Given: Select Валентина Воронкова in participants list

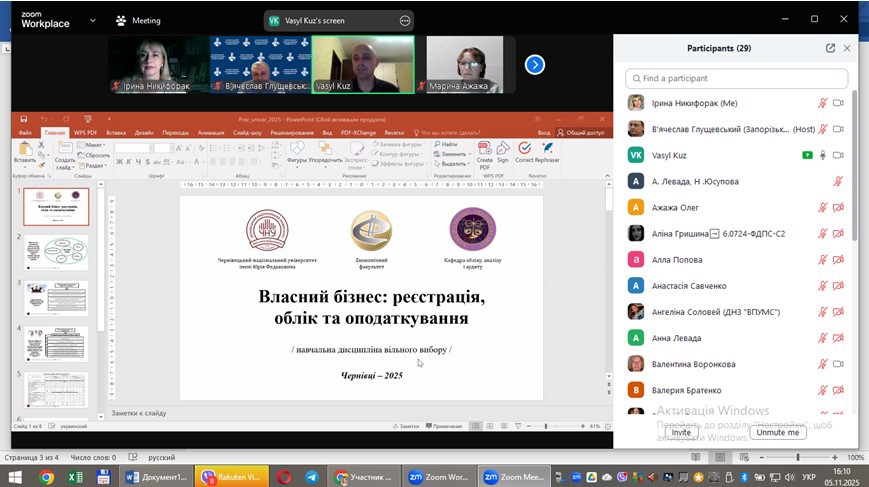Looking at the screenshot, I should click(x=693, y=364).
